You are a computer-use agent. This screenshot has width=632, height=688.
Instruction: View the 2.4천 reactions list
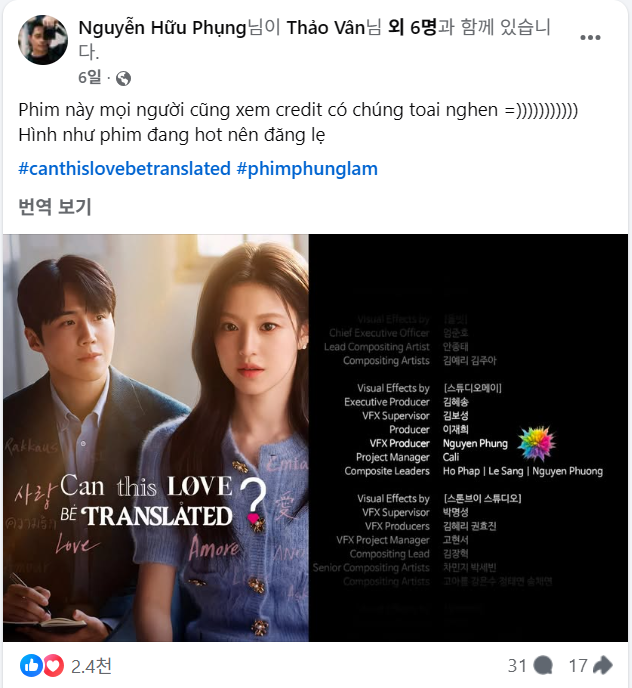pos(91,666)
